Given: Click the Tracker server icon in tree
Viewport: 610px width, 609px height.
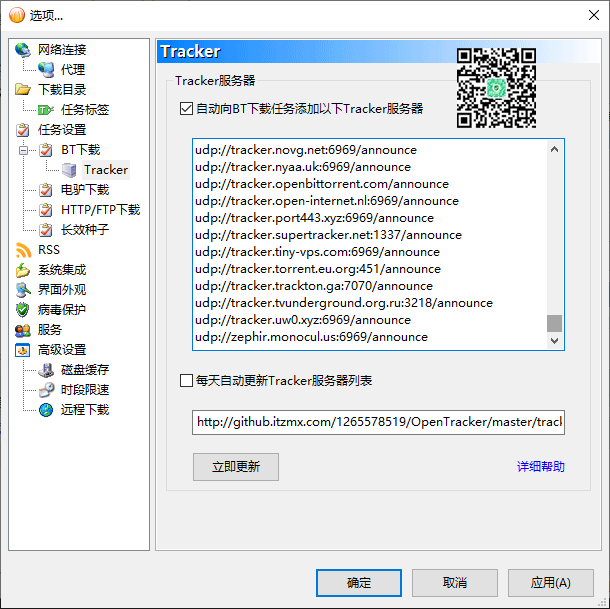Looking at the screenshot, I should (x=69, y=170).
